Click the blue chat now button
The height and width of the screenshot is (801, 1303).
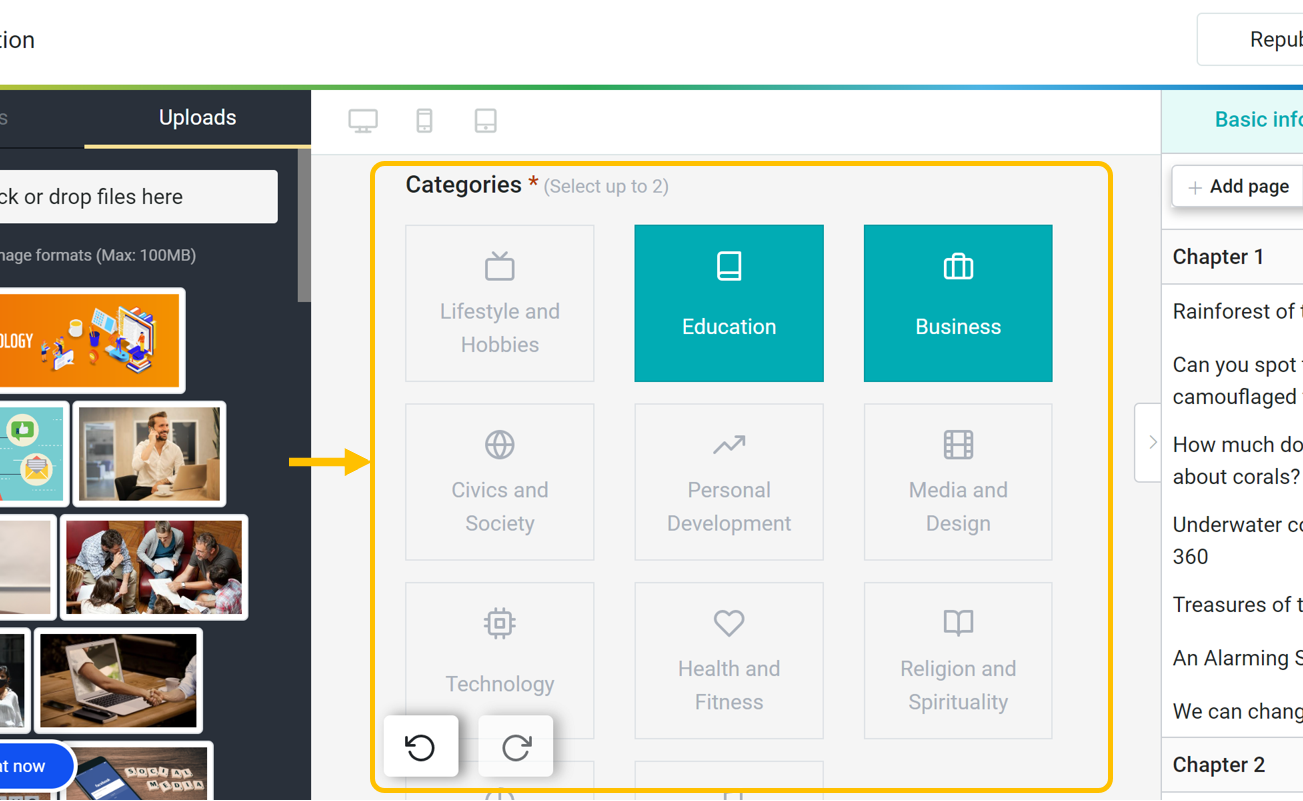36,767
